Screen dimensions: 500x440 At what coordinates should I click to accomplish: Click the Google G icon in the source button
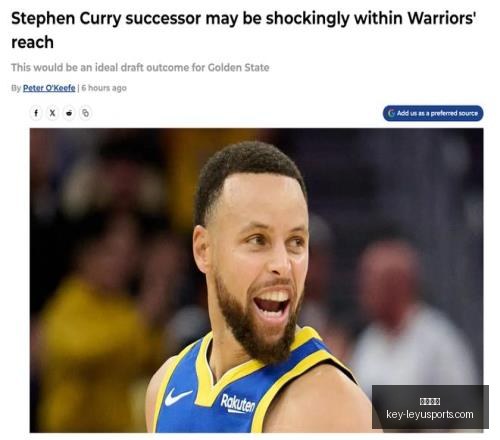tap(391, 113)
